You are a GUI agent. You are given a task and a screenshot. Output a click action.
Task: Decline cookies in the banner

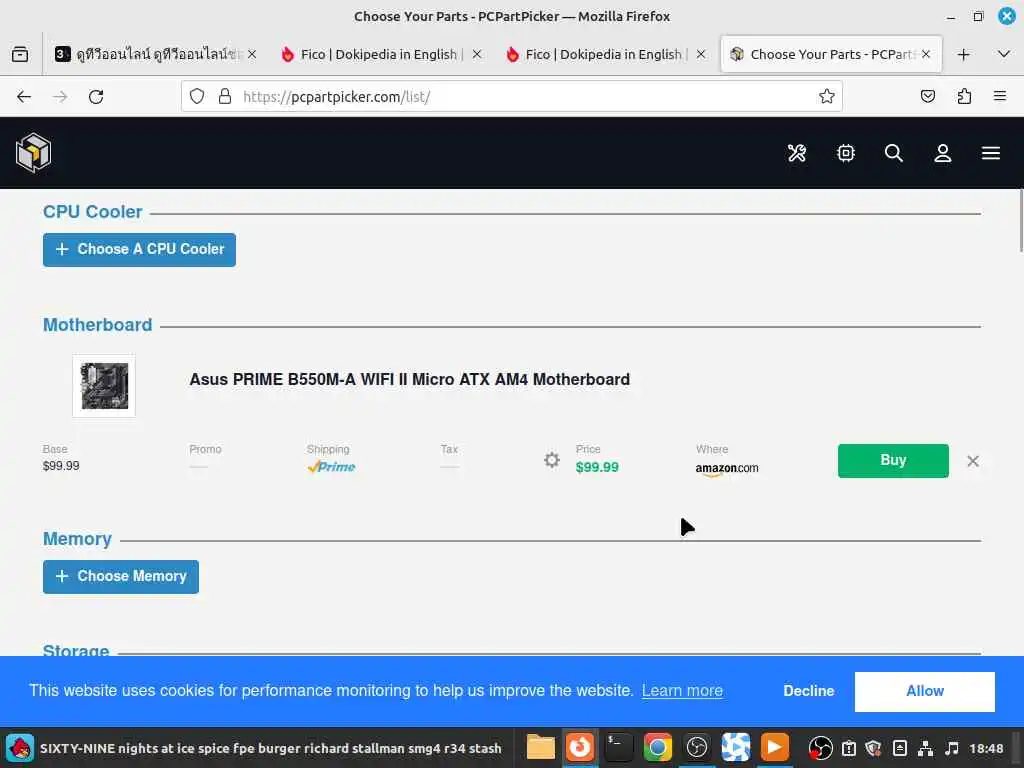[x=808, y=691]
